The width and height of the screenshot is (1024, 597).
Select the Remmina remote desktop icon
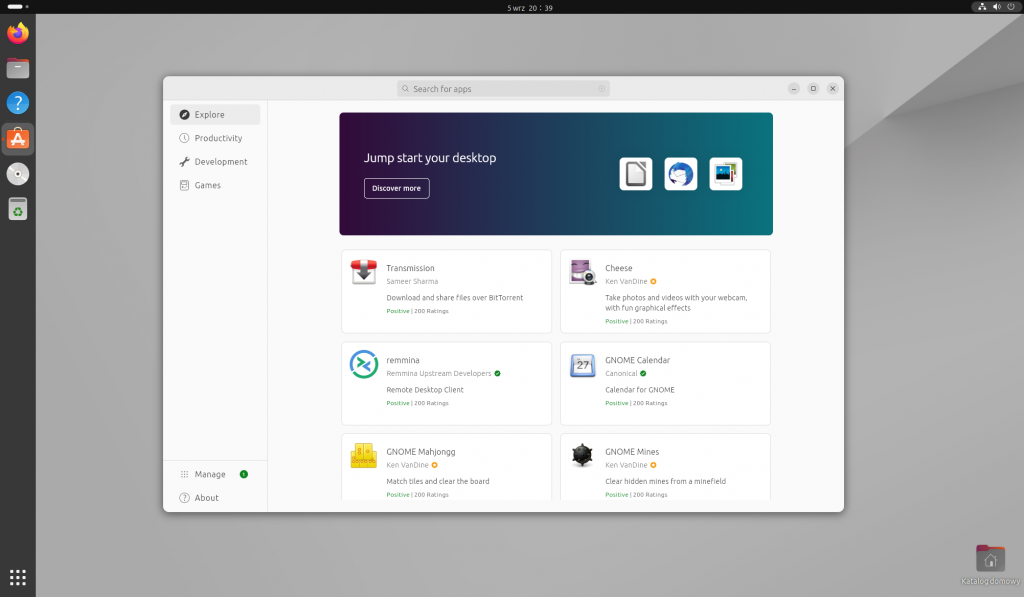click(362, 364)
